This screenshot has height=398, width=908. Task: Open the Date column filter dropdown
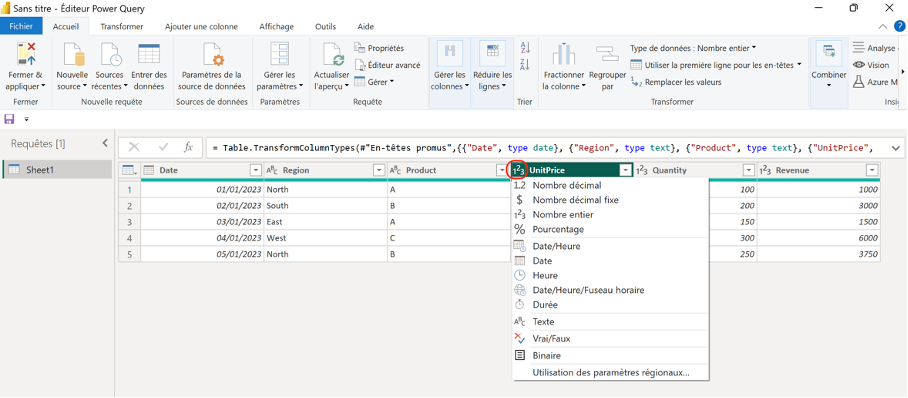click(255, 170)
